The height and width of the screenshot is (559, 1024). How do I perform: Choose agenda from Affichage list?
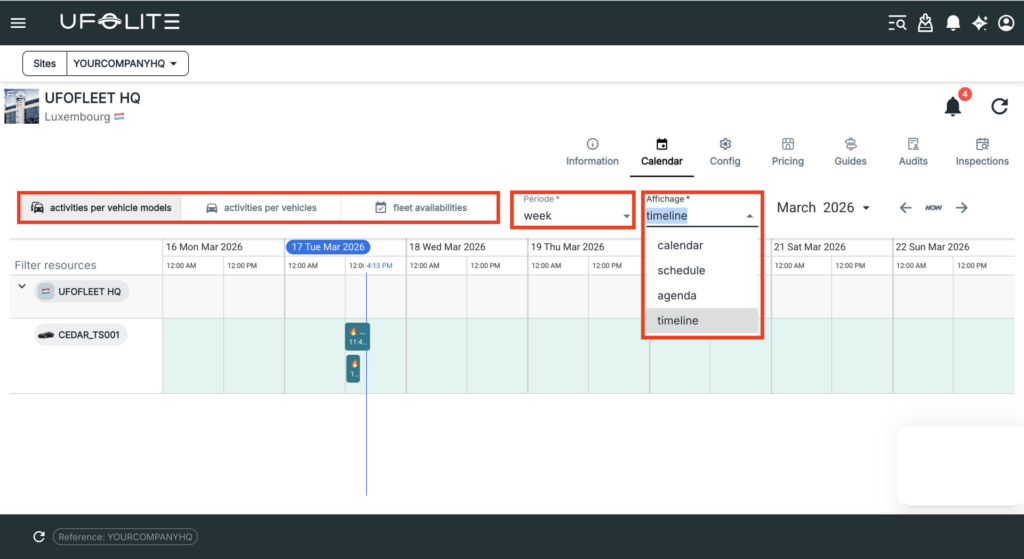tap(676, 296)
